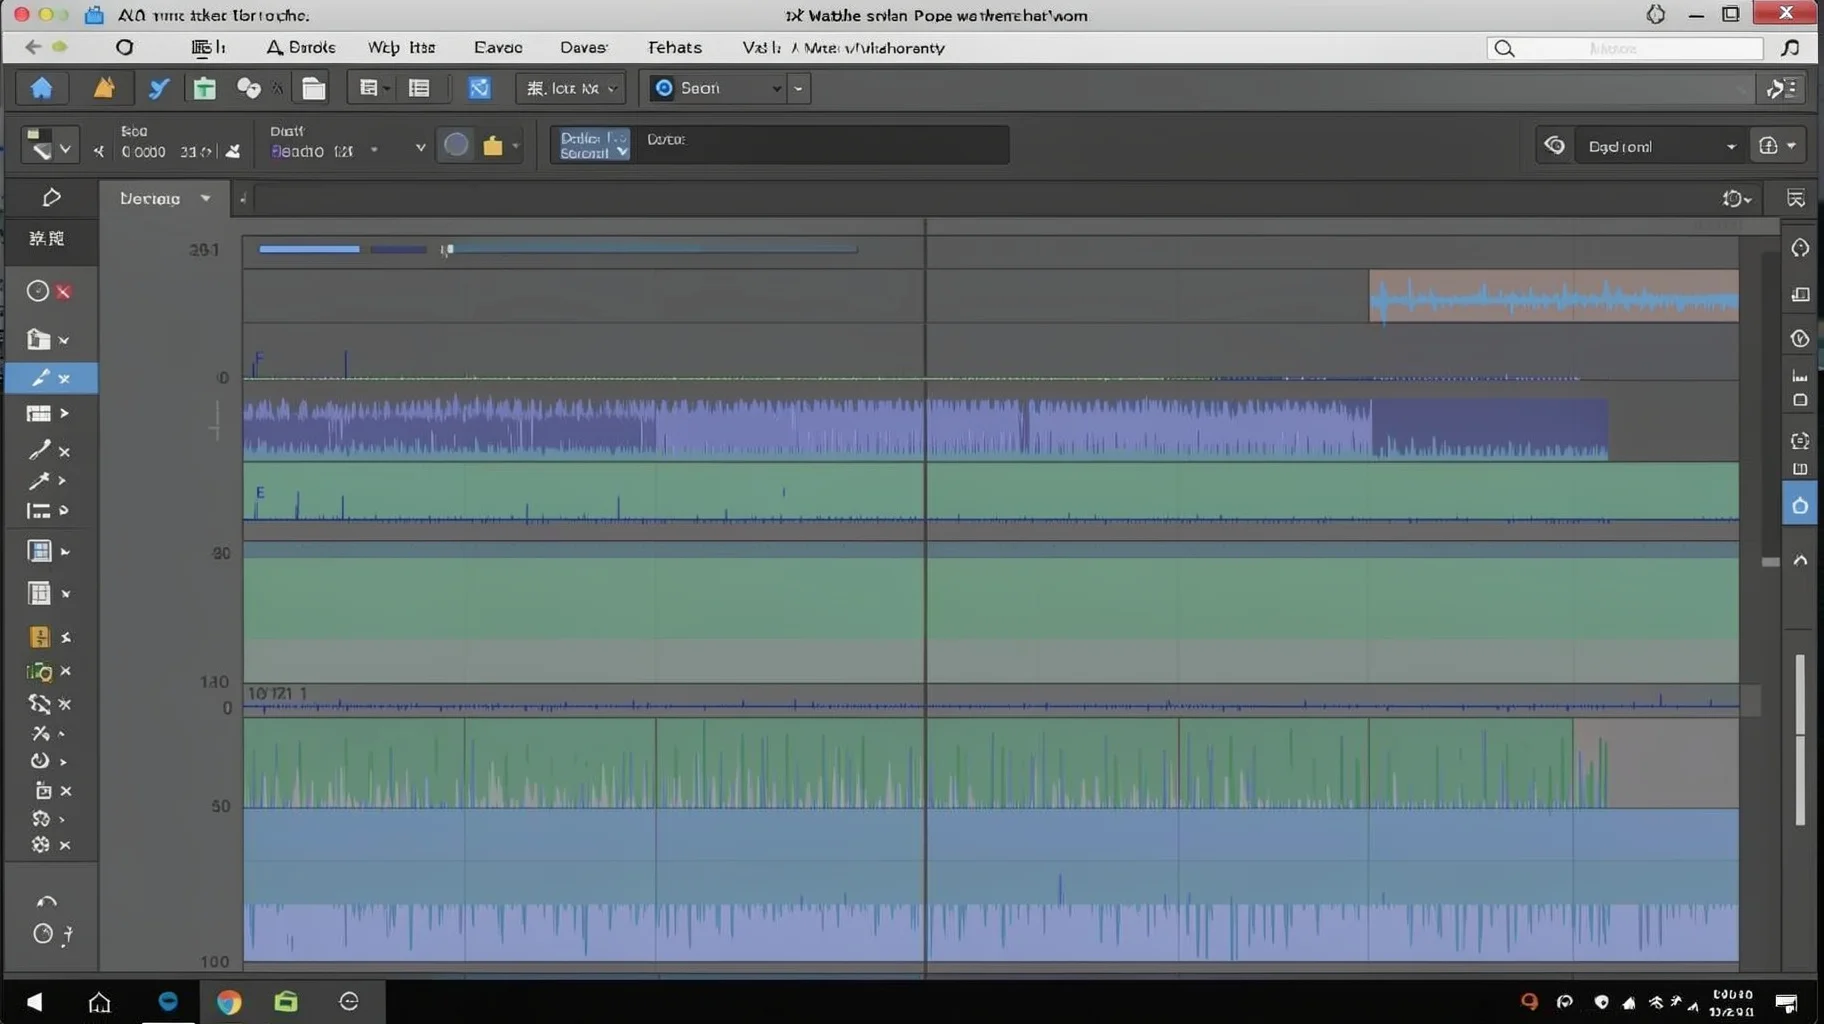Click the white overlapping circles toolbar icon
The image size is (1824, 1024).
pyautogui.click(x=248, y=88)
